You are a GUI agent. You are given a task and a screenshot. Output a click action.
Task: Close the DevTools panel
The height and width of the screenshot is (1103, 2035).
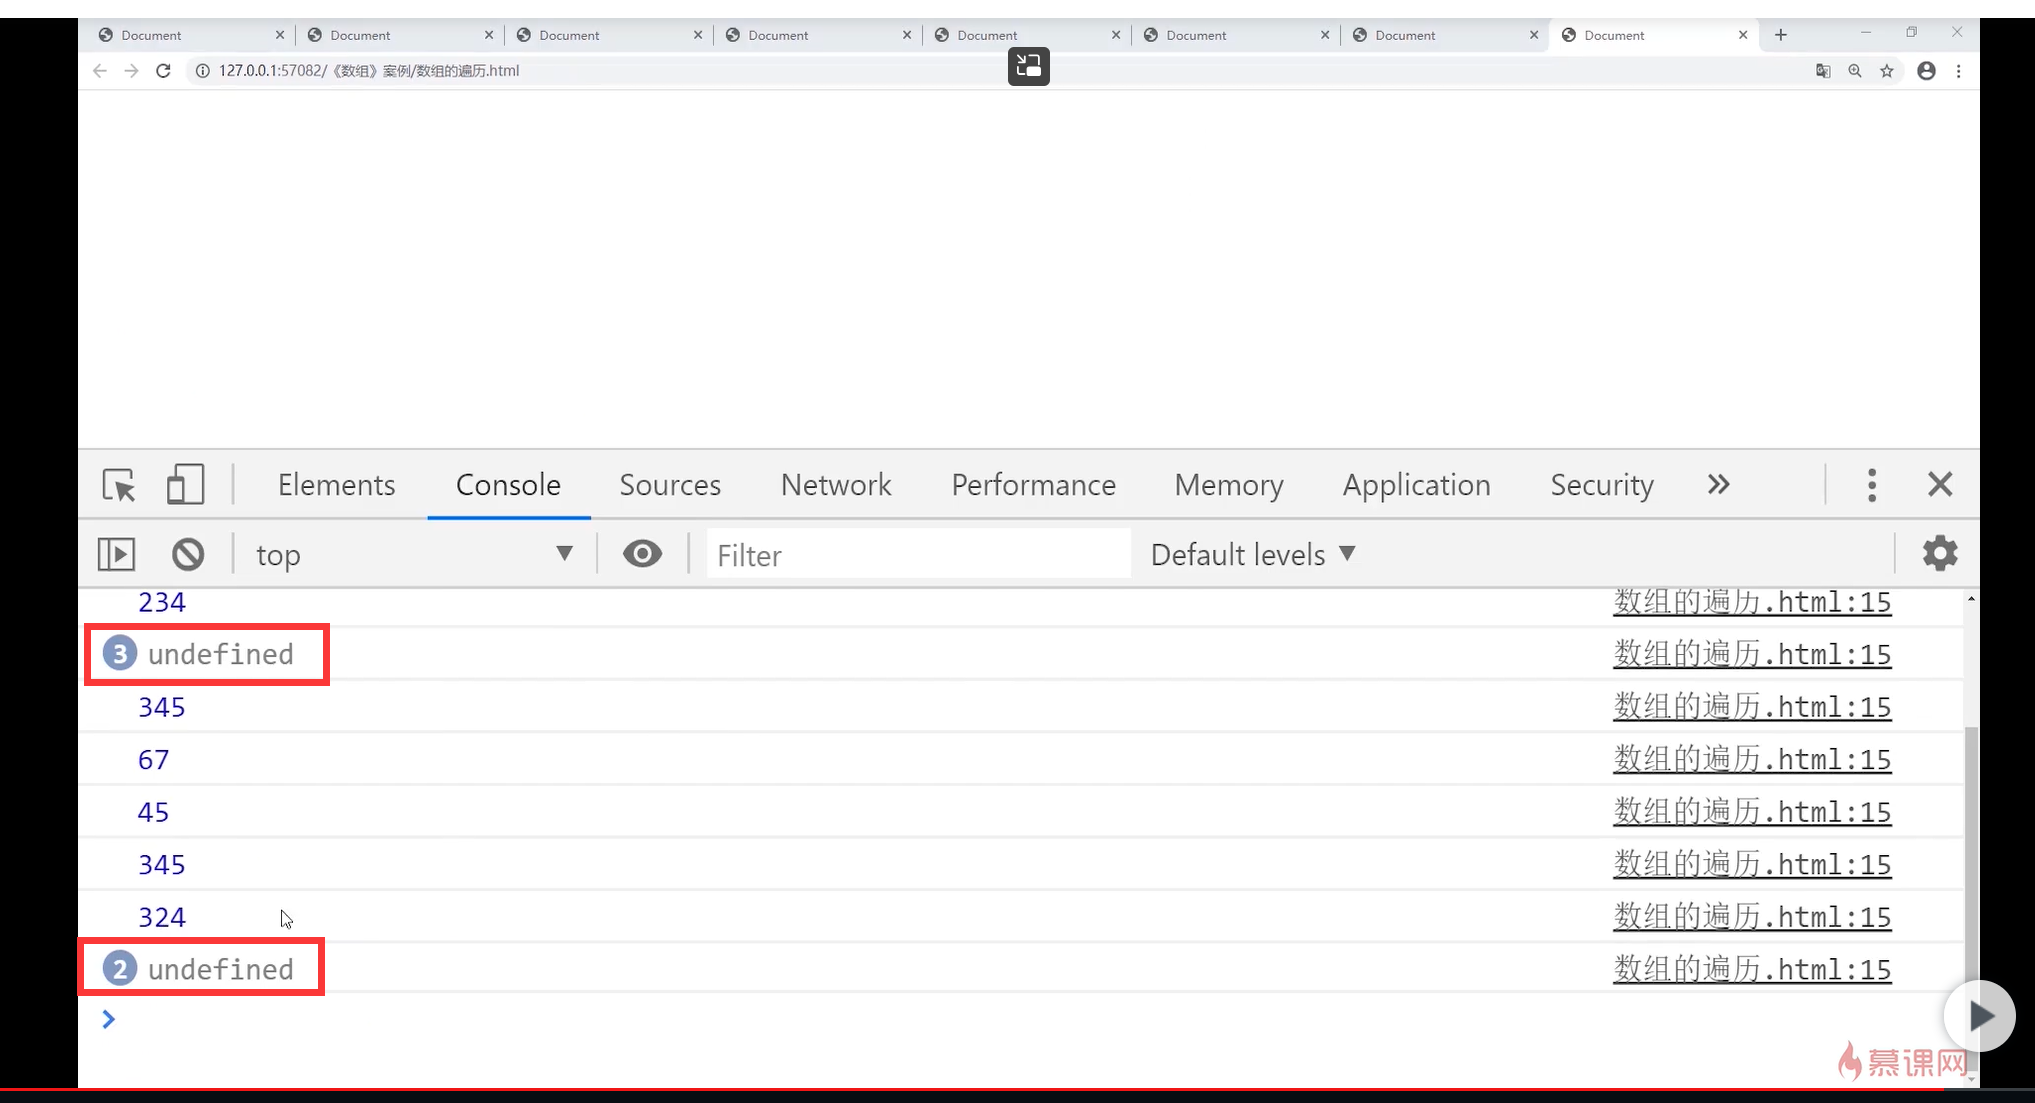click(1940, 485)
